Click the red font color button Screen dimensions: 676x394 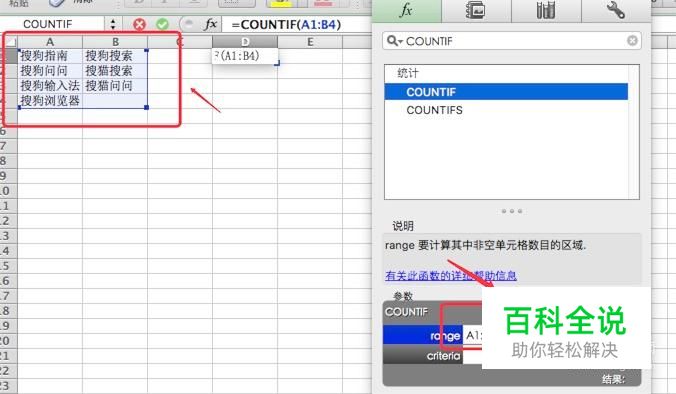tap(324, 3)
